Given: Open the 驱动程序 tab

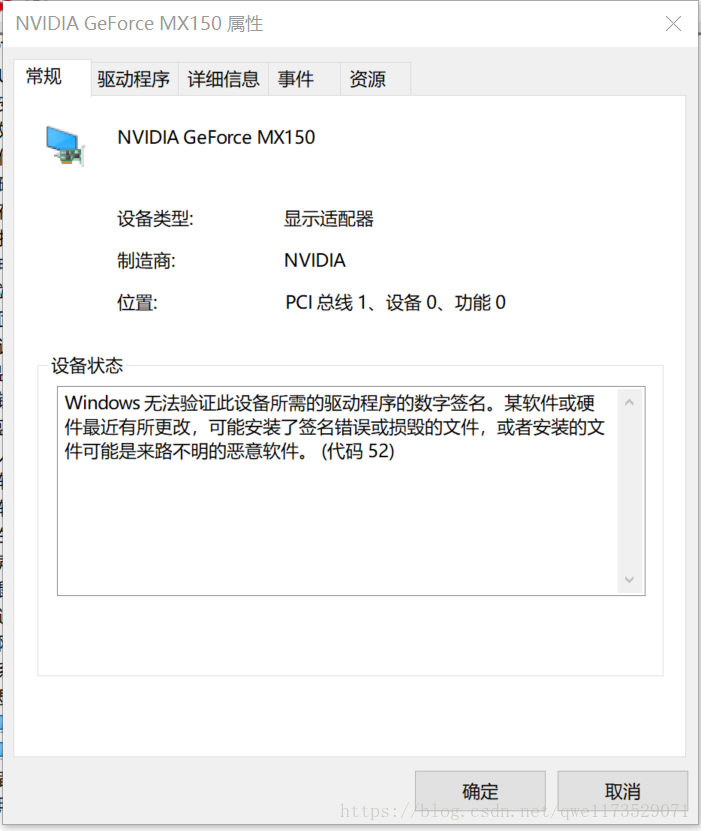Looking at the screenshot, I should pyautogui.click(x=134, y=79).
